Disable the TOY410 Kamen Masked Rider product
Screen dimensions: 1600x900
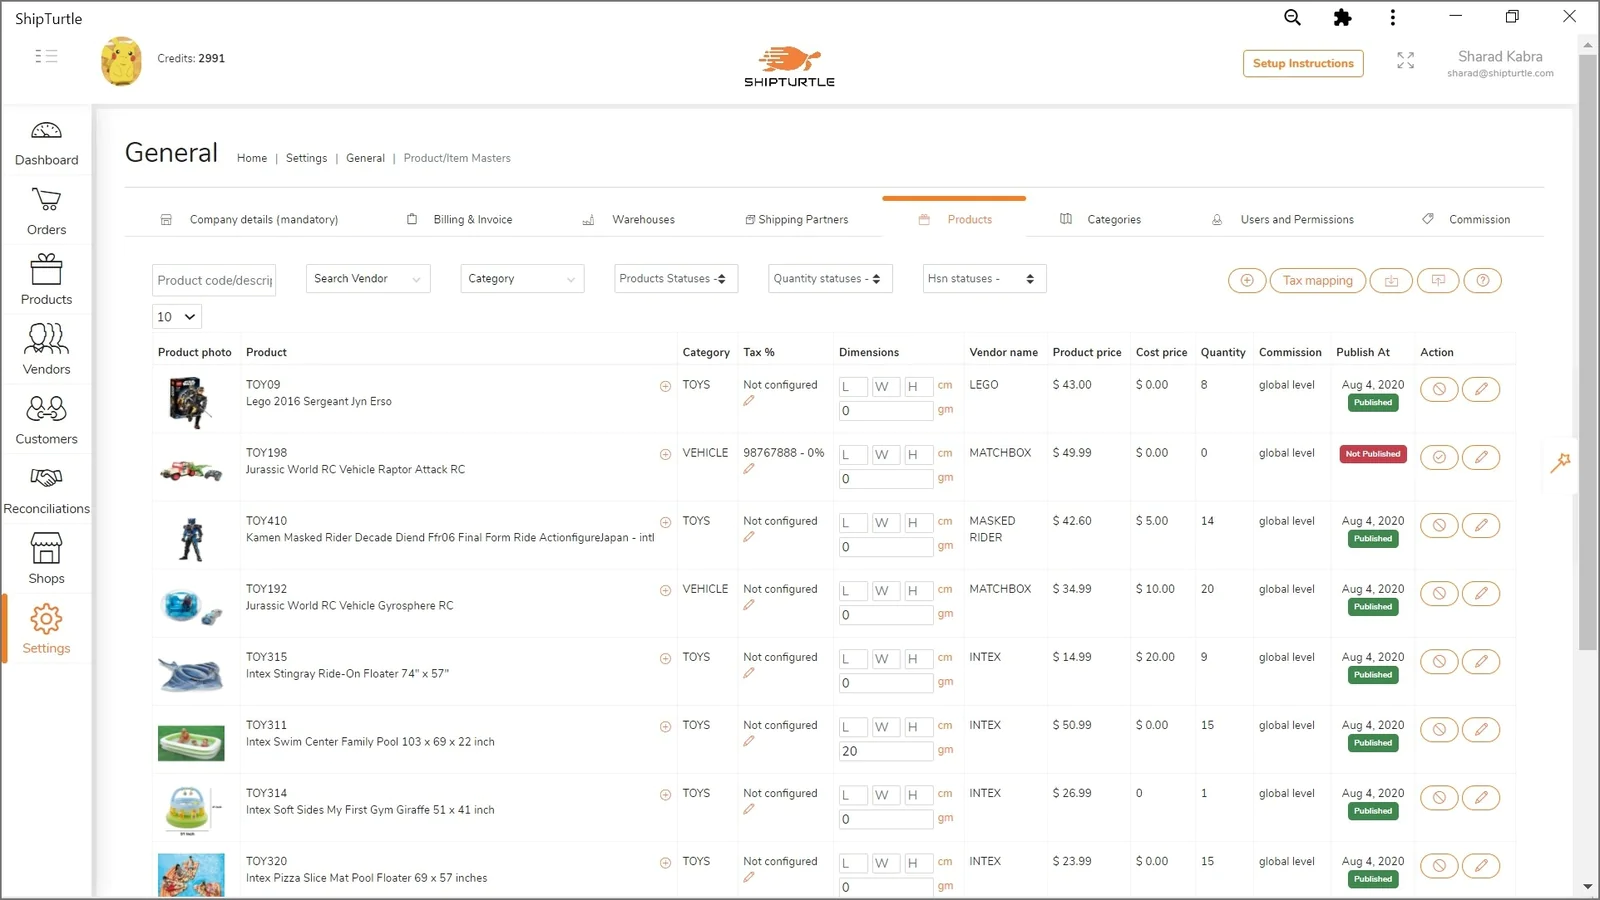pyautogui.click(x=1438, y=525)
